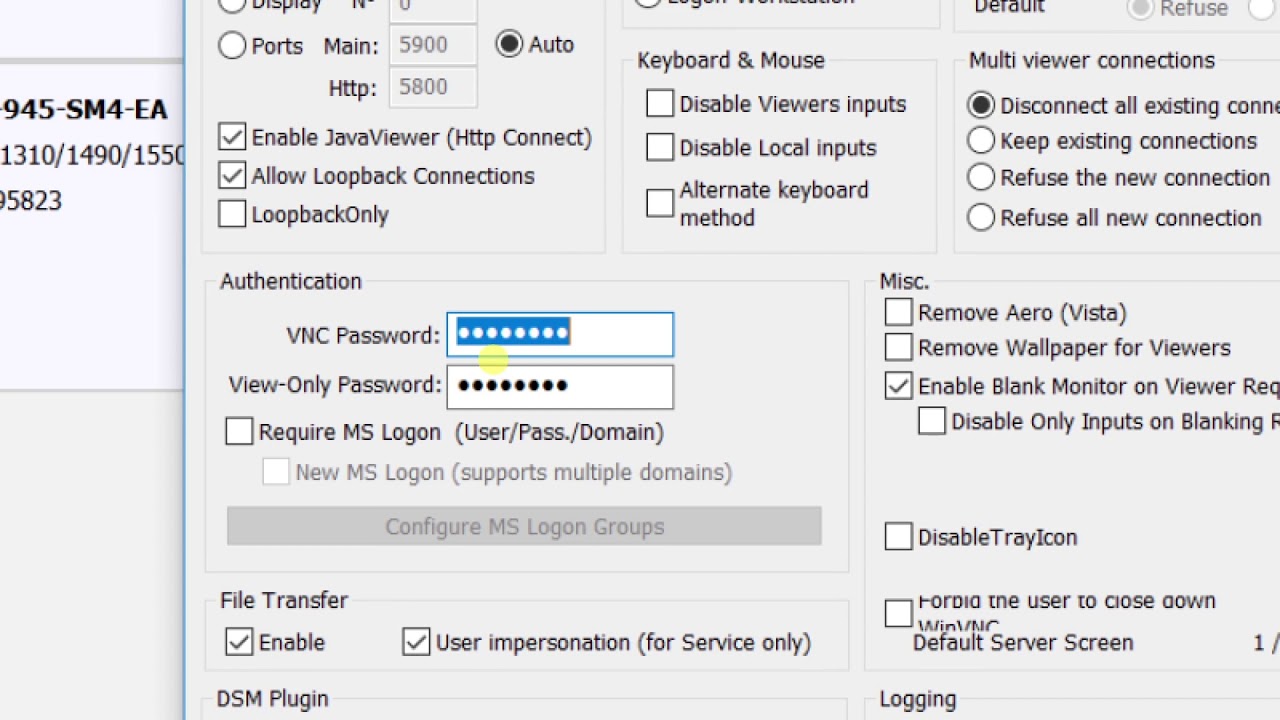1280x720 pixels.
Task: Check Disable Viewers inputs
Action: click(x=660, y=103)
